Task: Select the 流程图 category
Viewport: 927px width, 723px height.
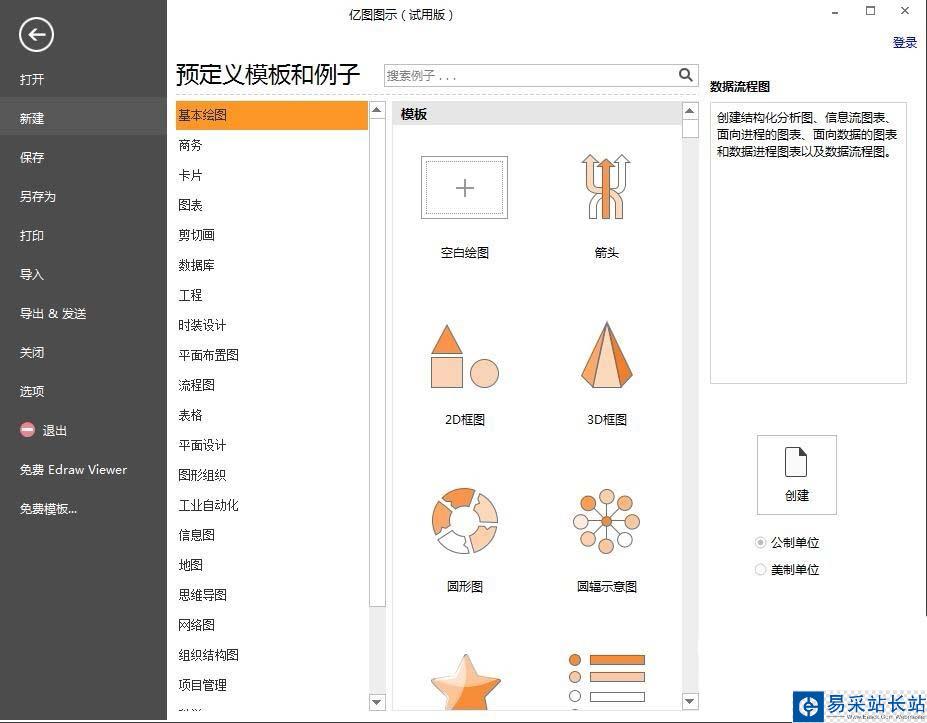Action: [196, 385]
